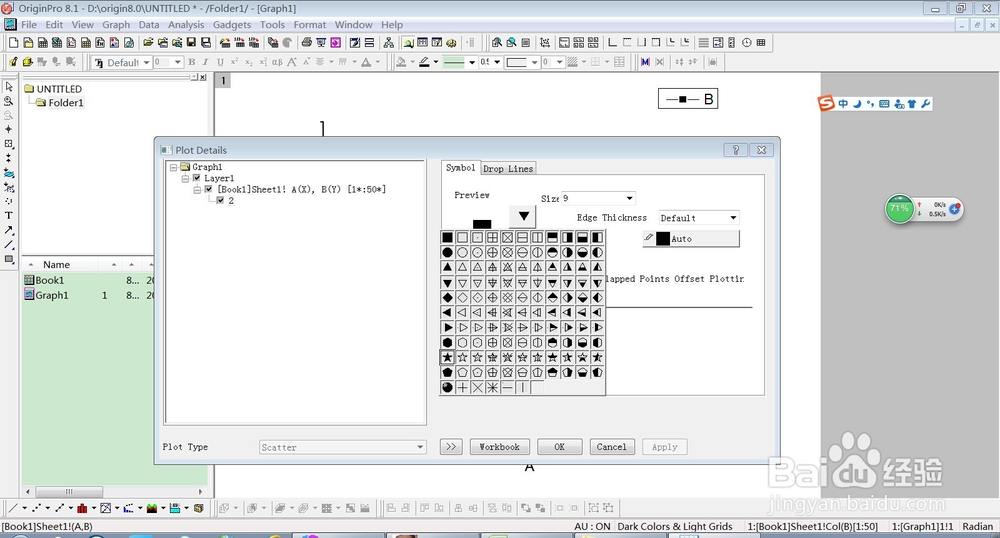
Task: Click the >> expand panel button
Action: 451,447
